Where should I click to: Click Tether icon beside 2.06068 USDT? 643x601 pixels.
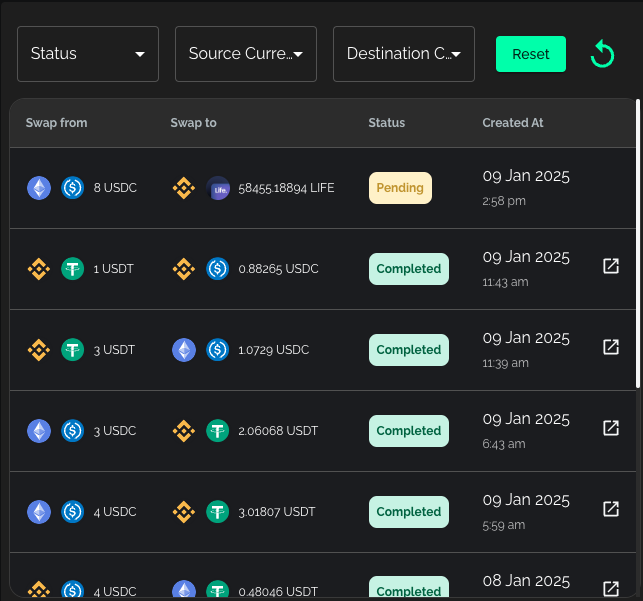[x=217, y=431]
